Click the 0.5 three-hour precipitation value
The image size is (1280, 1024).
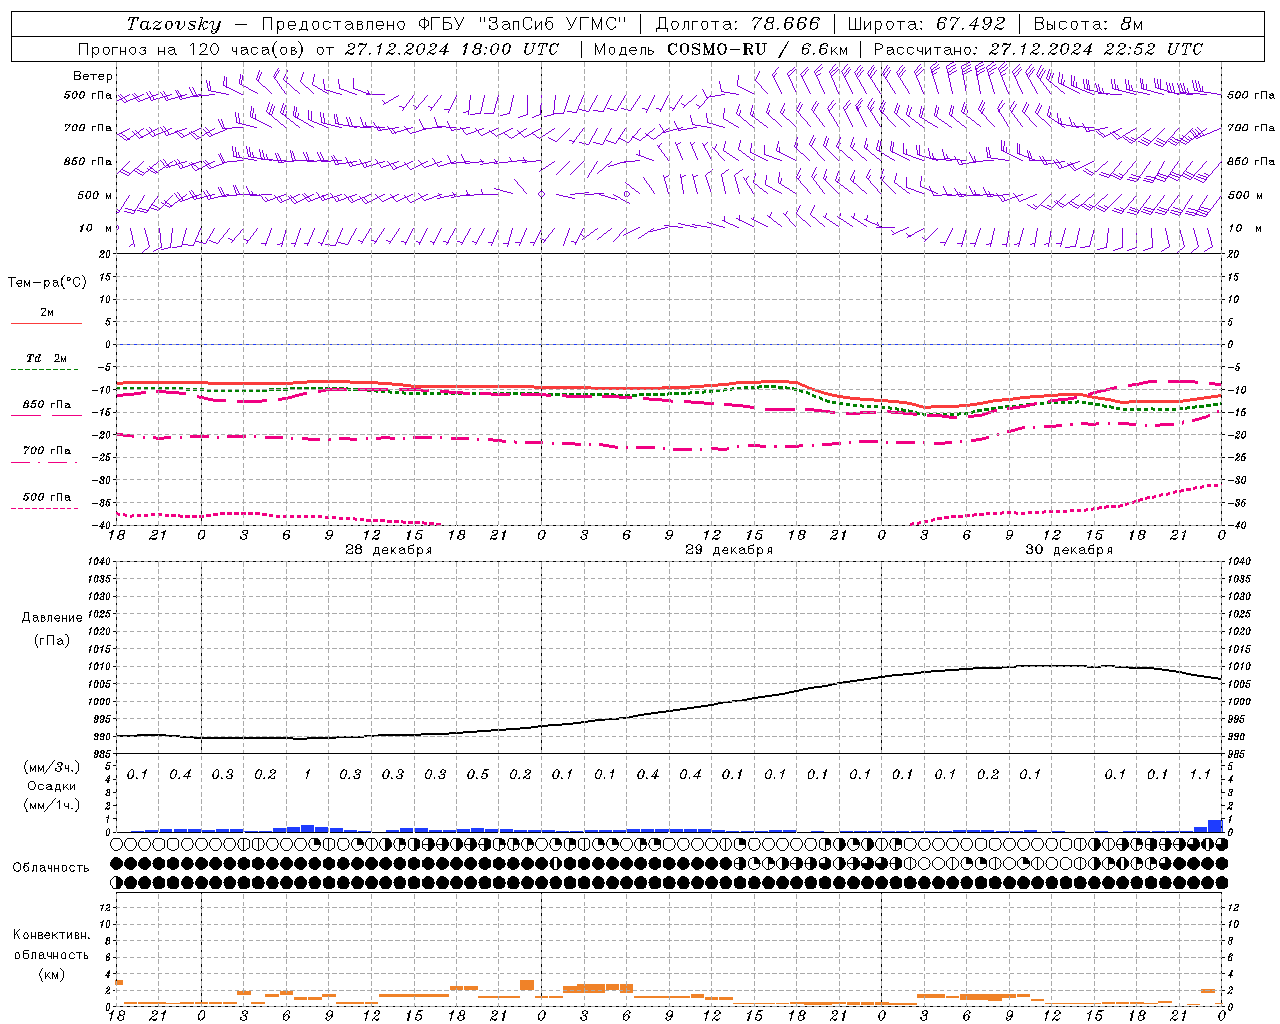click(478, 774)
